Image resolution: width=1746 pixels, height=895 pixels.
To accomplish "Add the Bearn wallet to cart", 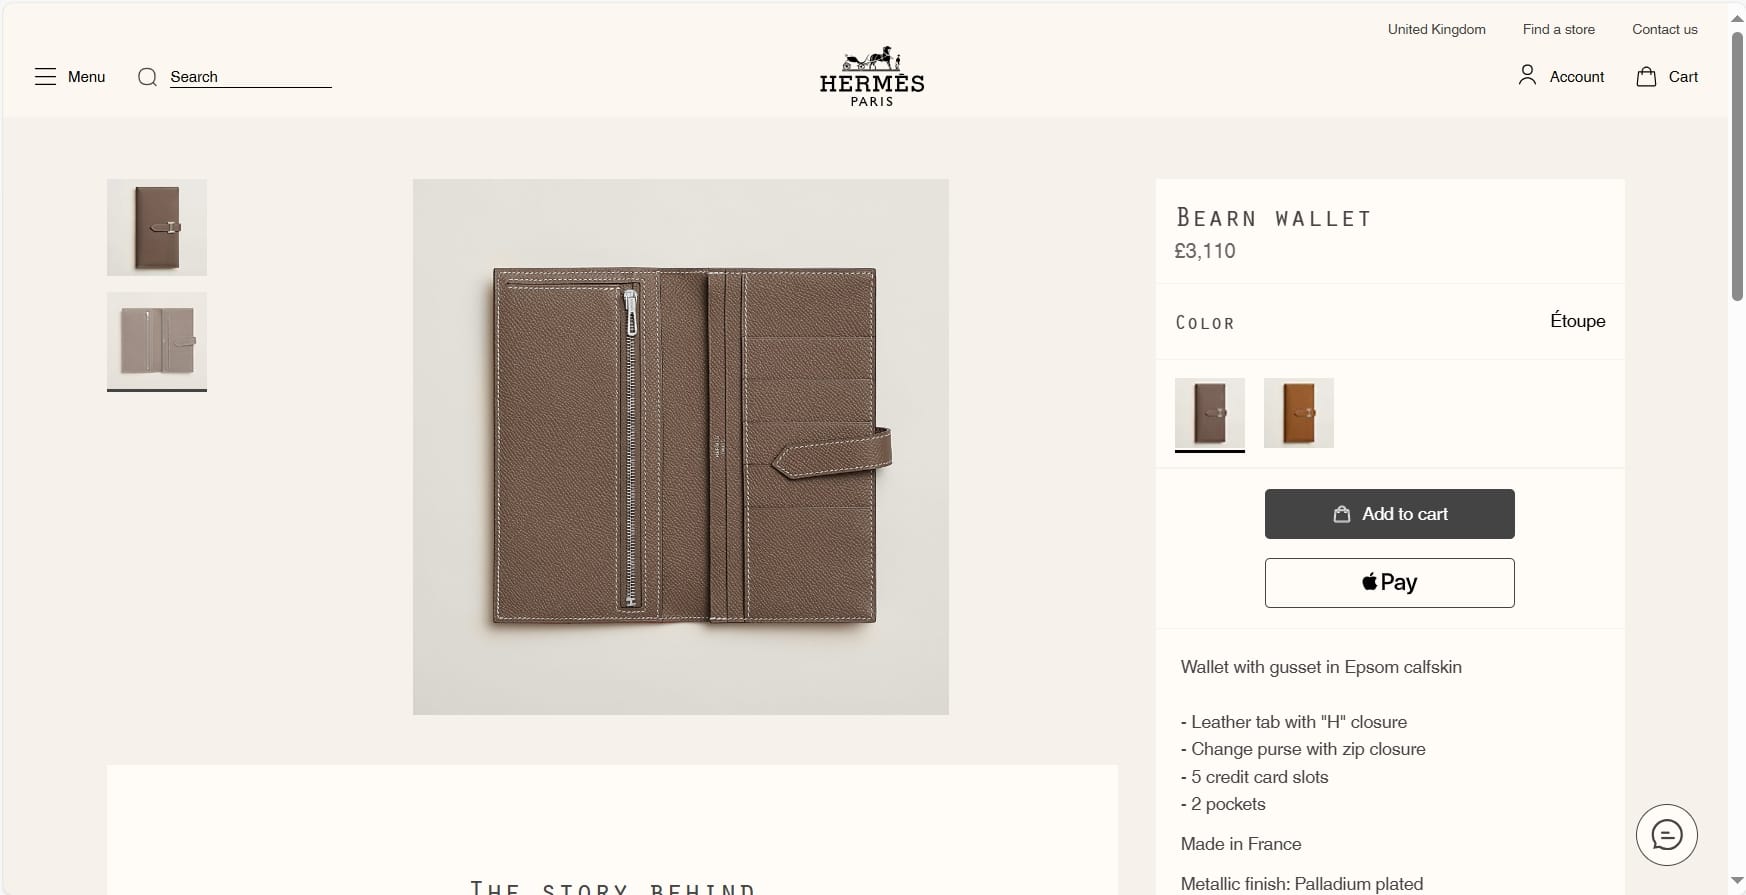I will [1389, 514].
